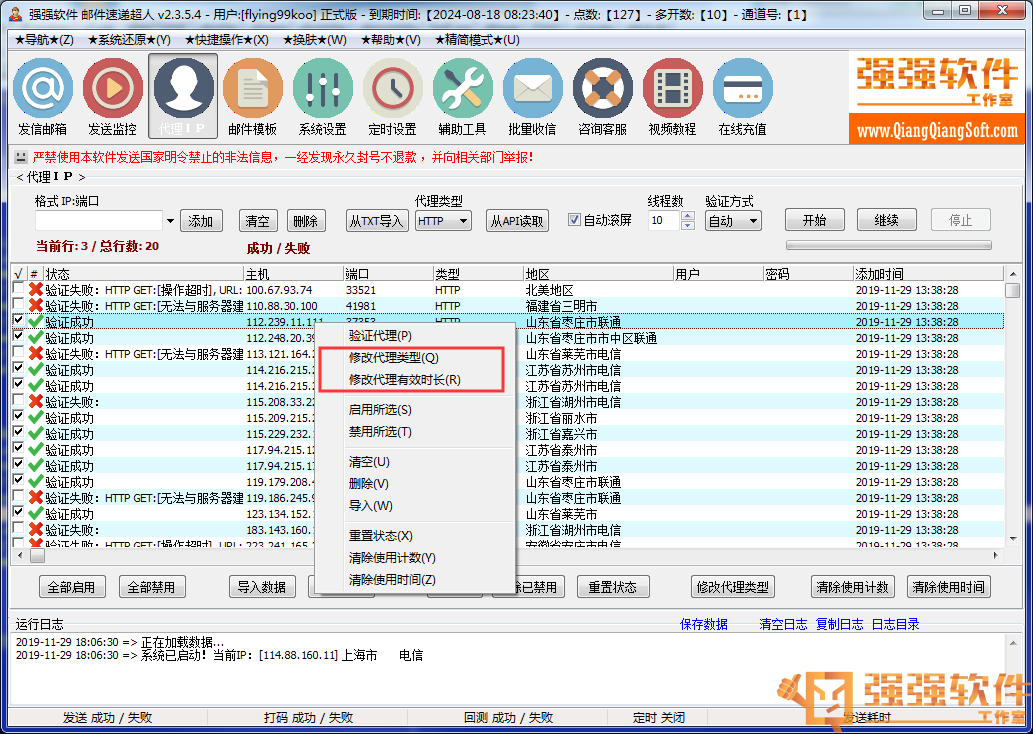Choose 修改代理有效时长(R) in the context menu

click(x=415, y=380)
